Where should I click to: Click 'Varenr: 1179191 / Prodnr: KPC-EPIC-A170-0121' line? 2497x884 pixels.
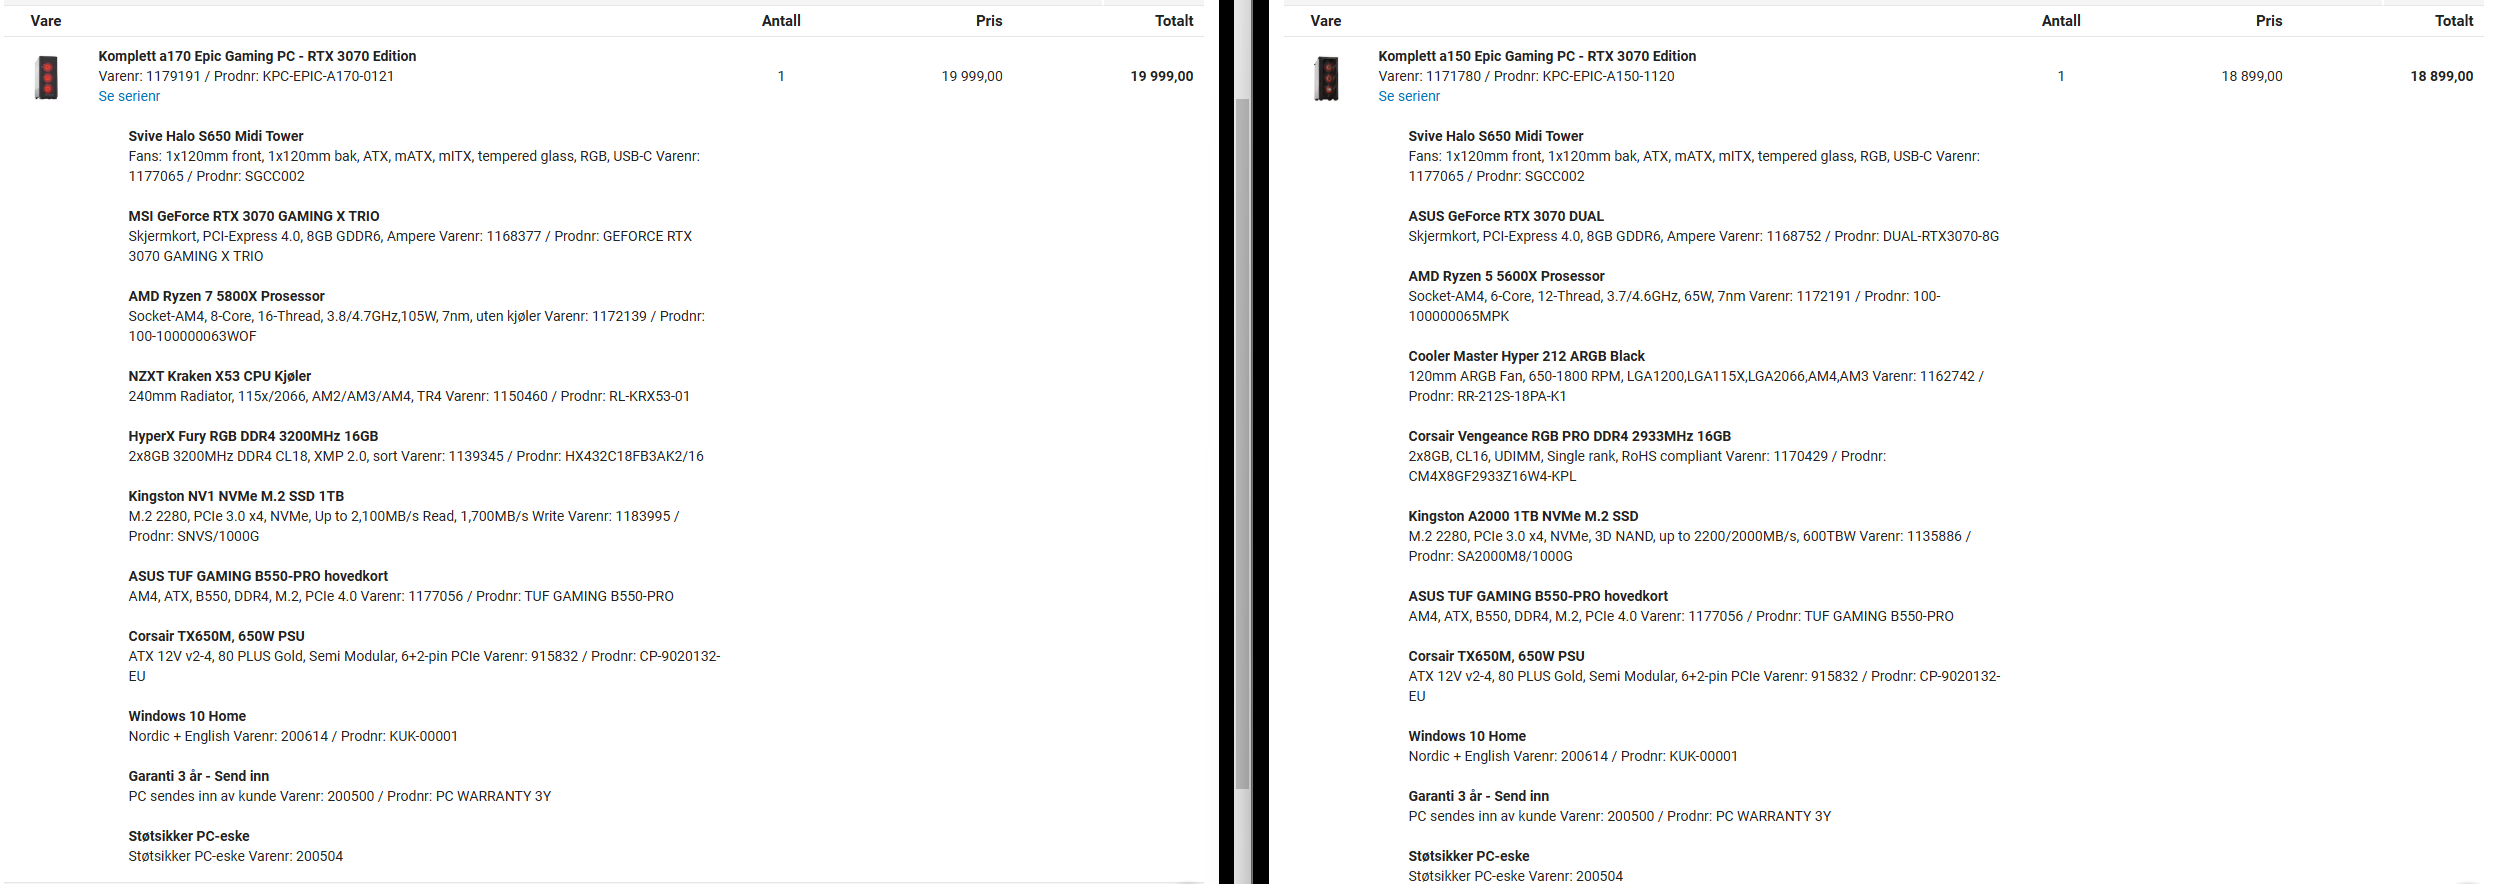(246, 76)
